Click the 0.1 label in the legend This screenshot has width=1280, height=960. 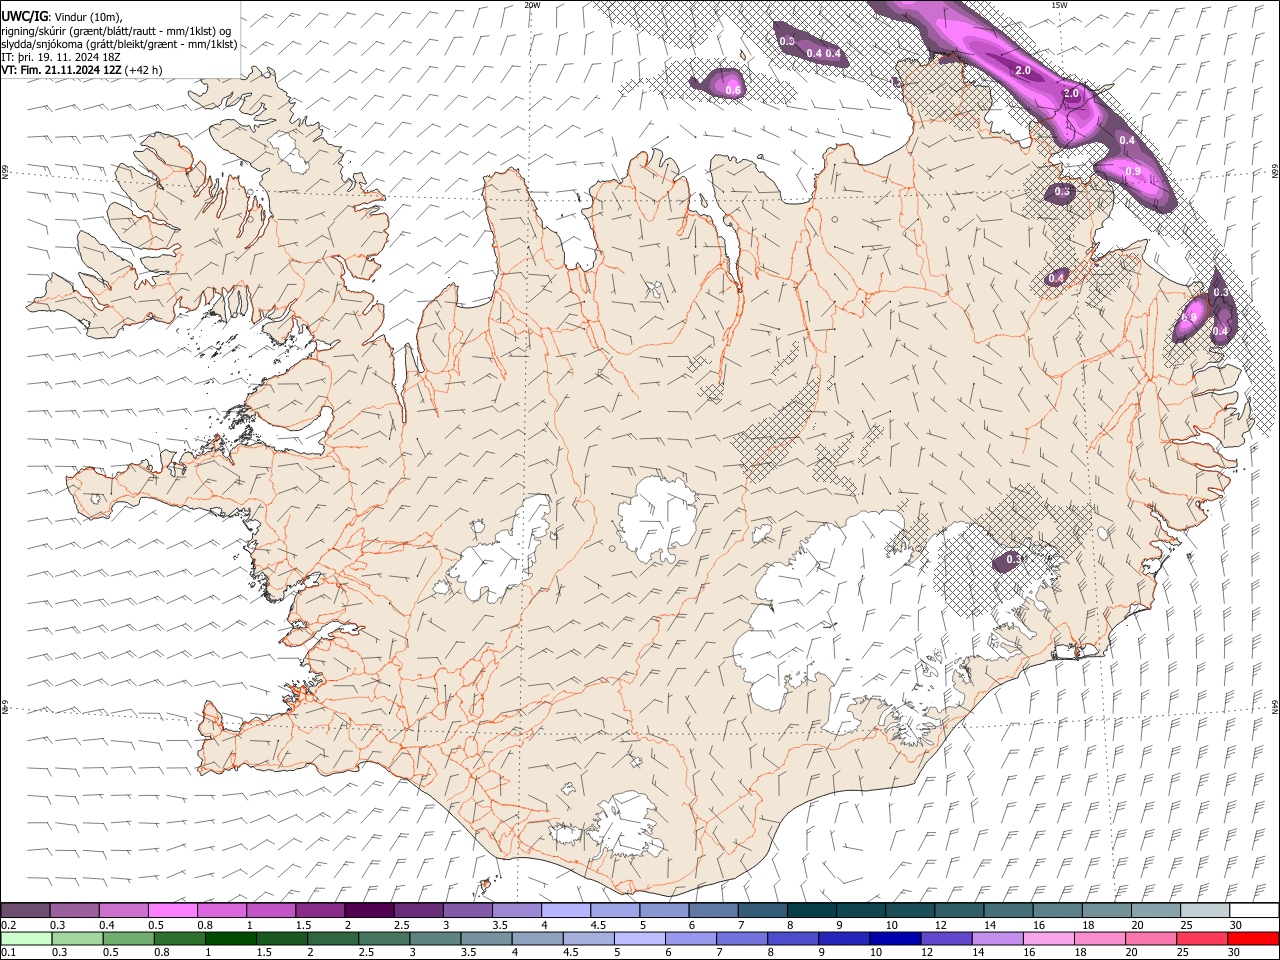point(9,952)
